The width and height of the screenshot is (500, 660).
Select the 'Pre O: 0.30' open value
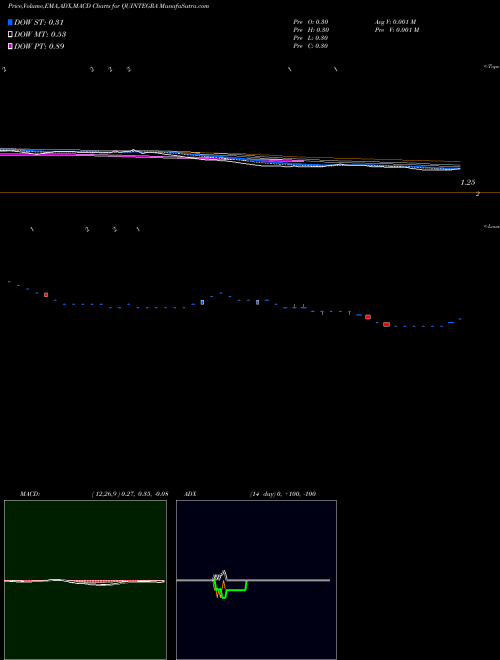[311, 22]
